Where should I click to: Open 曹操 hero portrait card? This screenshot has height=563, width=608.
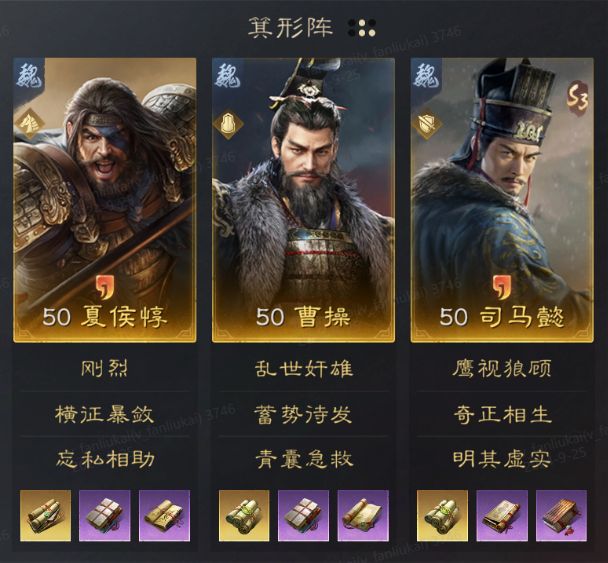tap(304, 200)
